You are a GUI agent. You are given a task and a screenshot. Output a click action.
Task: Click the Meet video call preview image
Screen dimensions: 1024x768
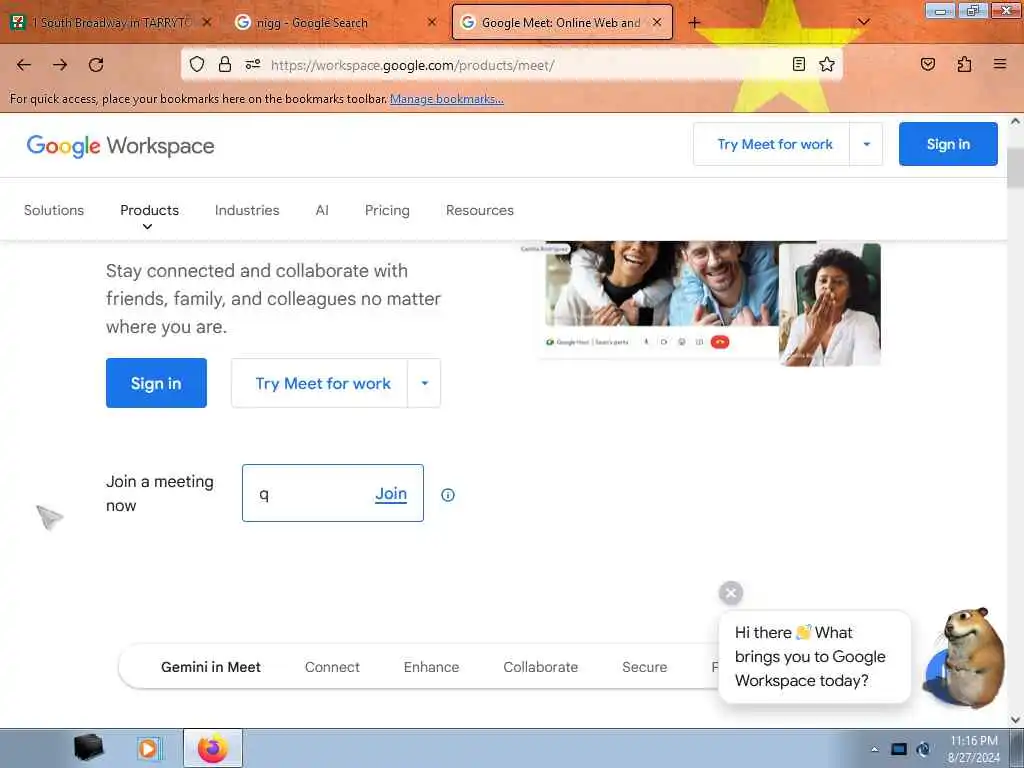pos(709,302)
